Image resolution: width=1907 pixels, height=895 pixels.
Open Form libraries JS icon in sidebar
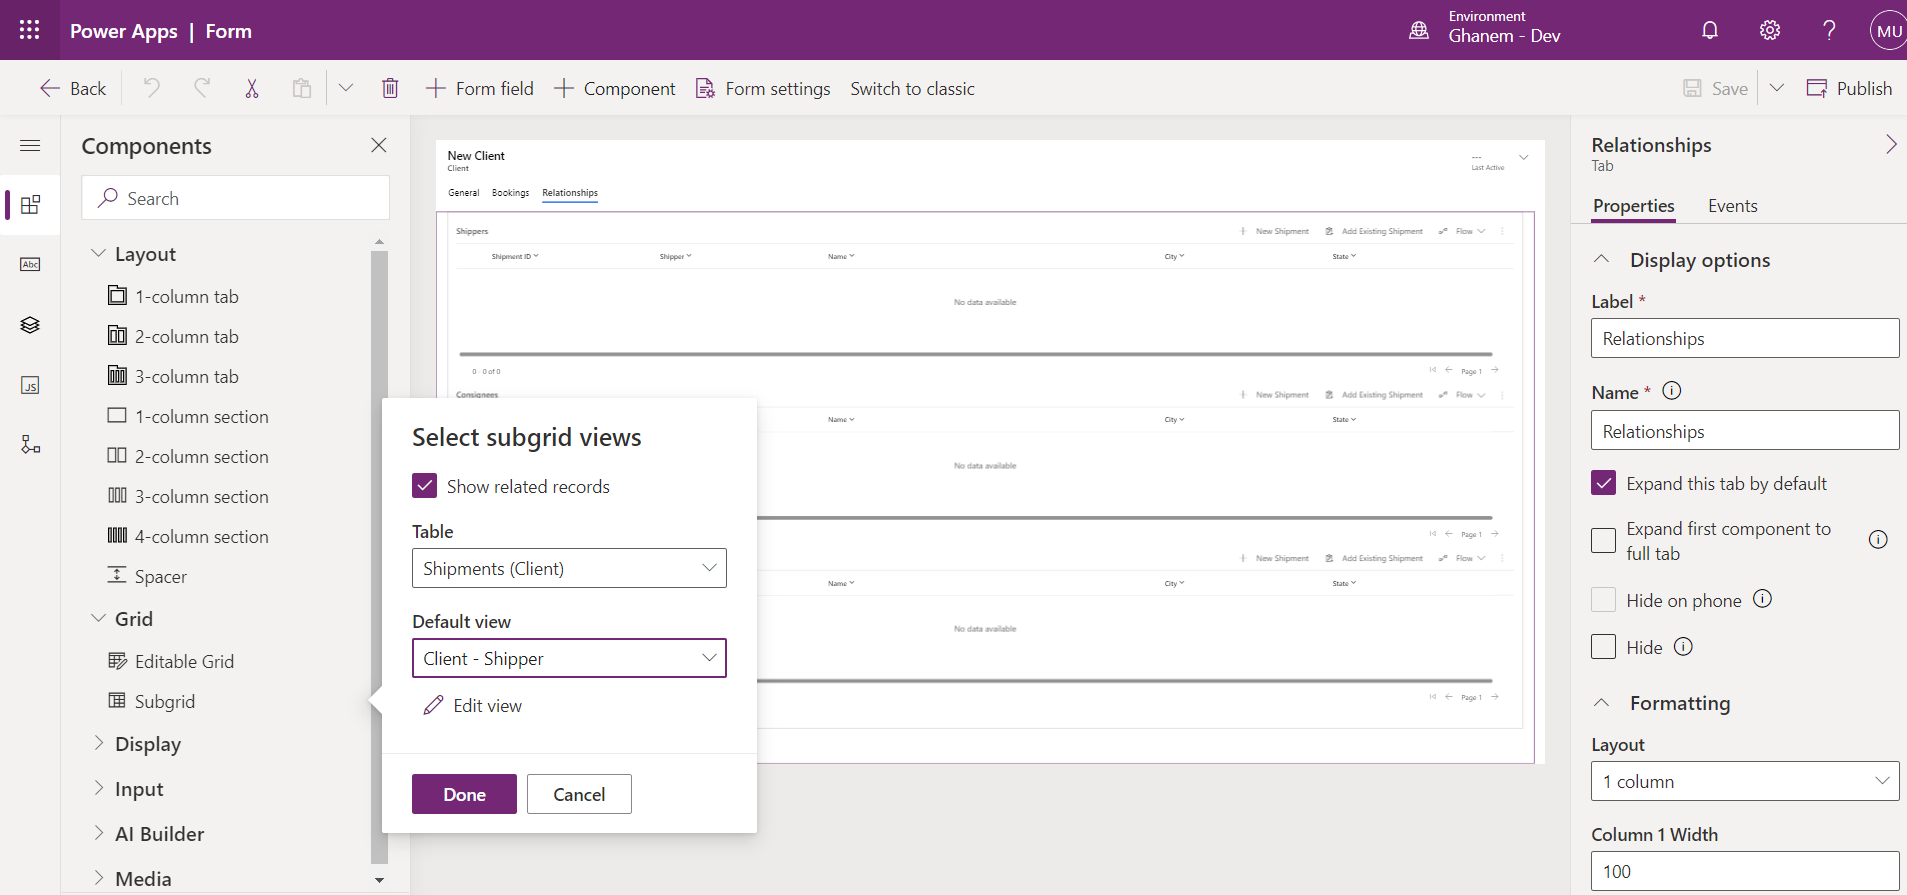[30, 386]
